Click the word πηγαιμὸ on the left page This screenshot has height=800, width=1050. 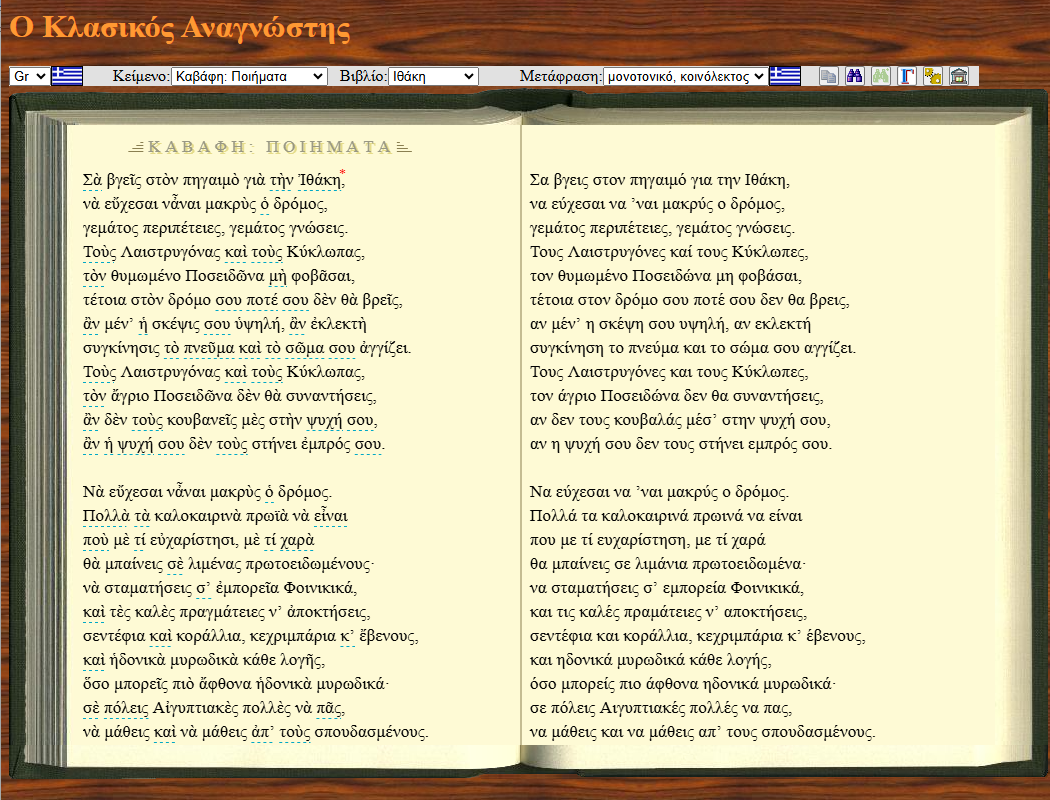pyautogui.click(x=210, y=181)
